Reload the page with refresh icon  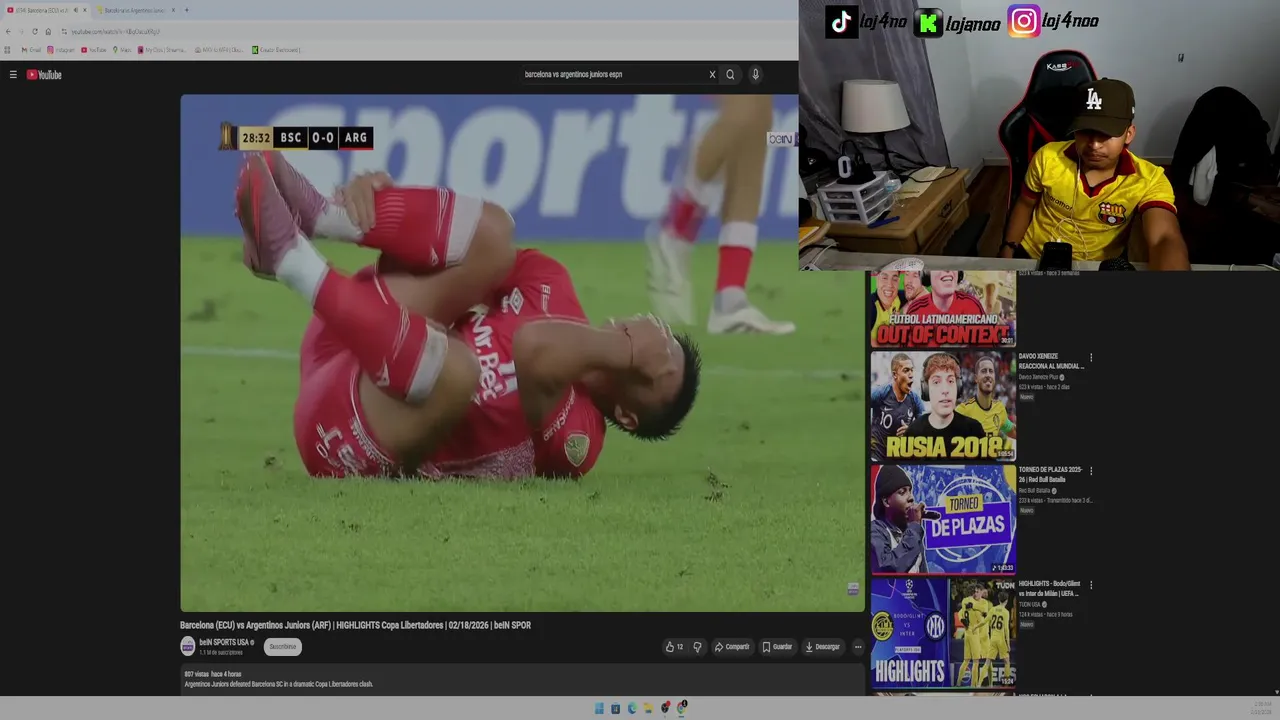[35, 31]
